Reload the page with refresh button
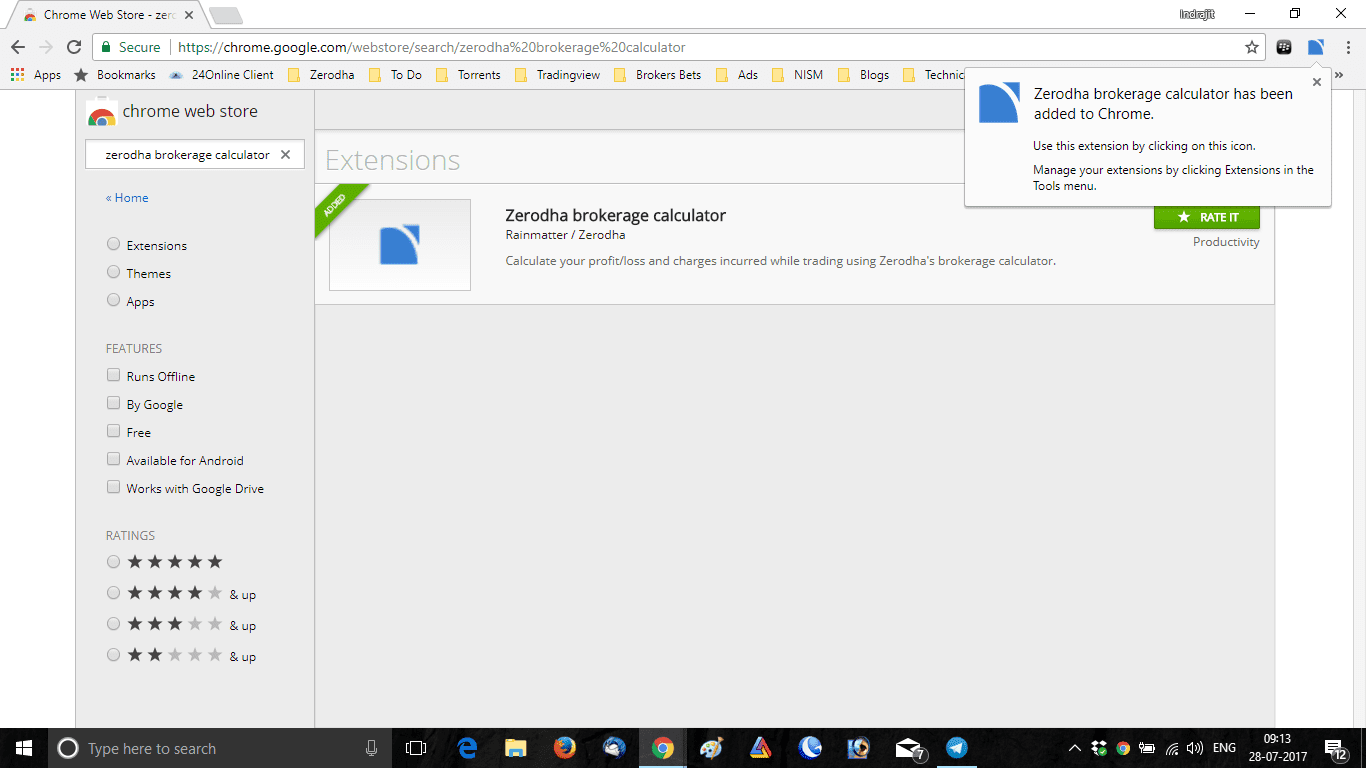 tap(73, 47)
